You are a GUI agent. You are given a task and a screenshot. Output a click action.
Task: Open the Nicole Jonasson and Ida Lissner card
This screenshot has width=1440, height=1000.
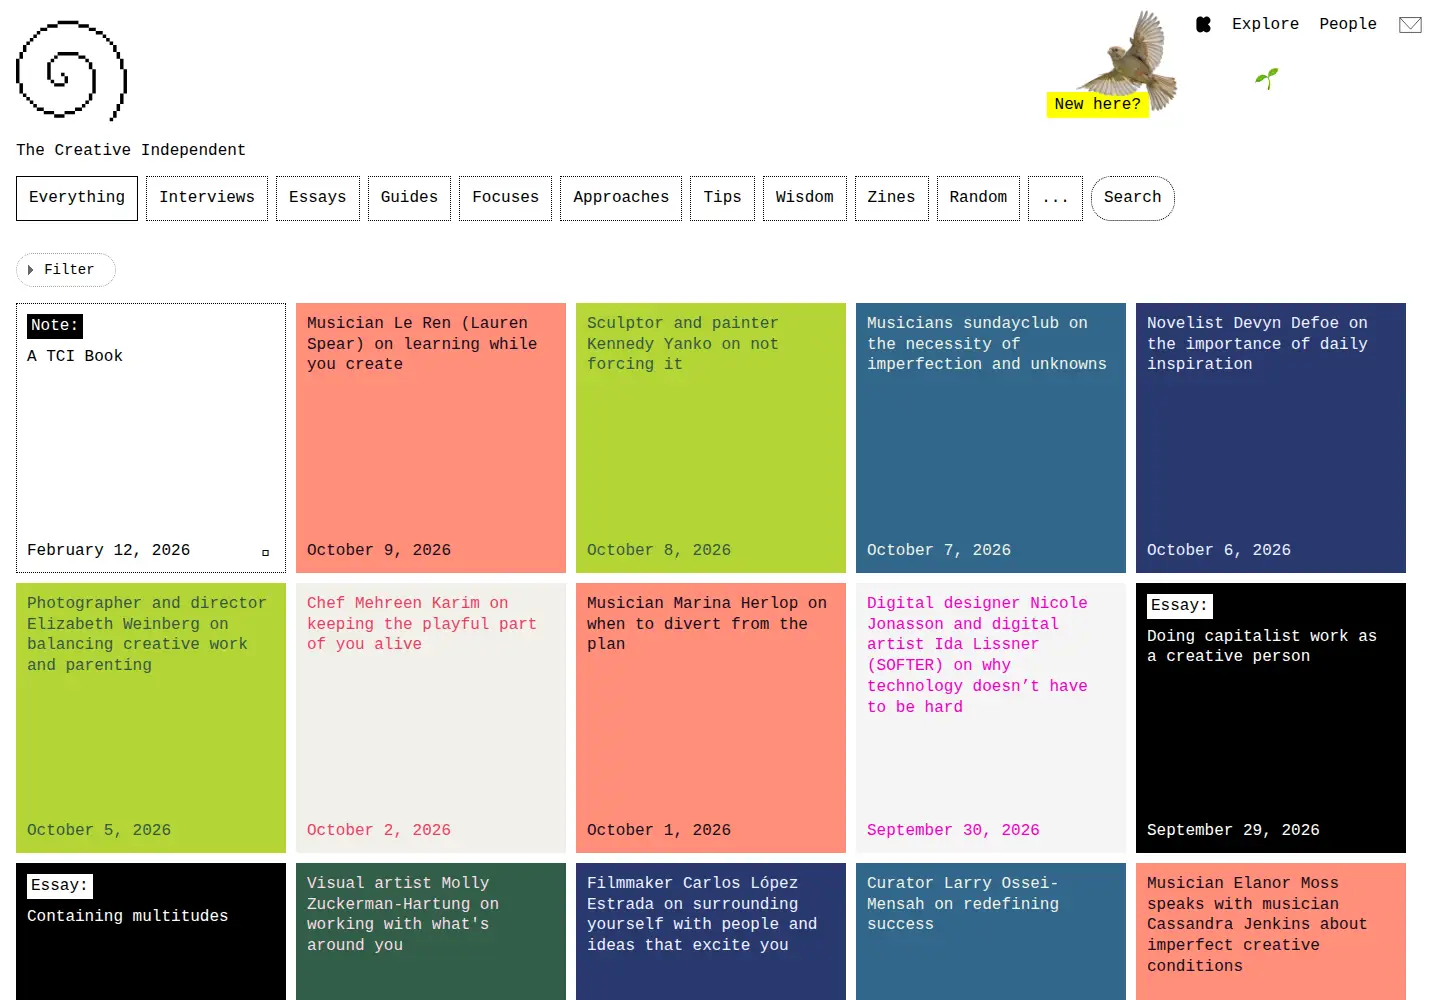[x=991, y=718]
